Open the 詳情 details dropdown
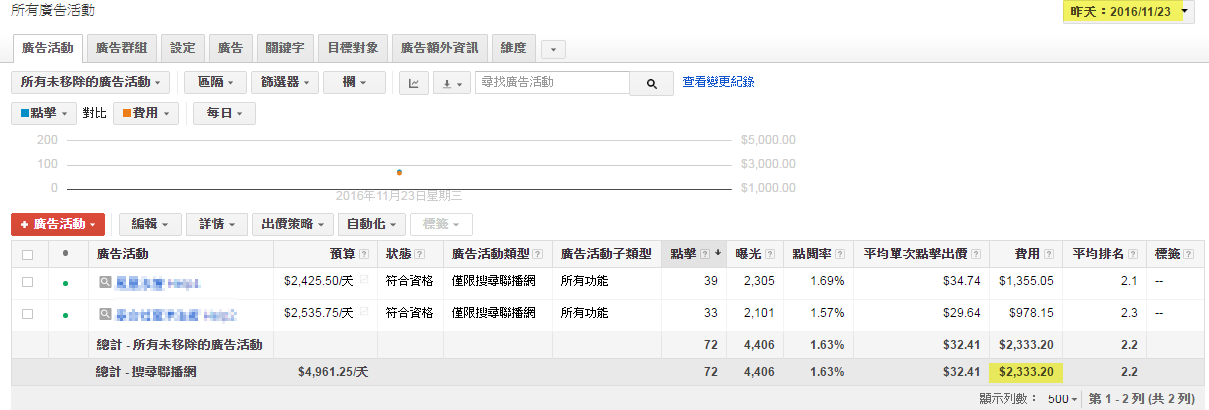This screenshot has width=1209, height=410. pos(217,225)
